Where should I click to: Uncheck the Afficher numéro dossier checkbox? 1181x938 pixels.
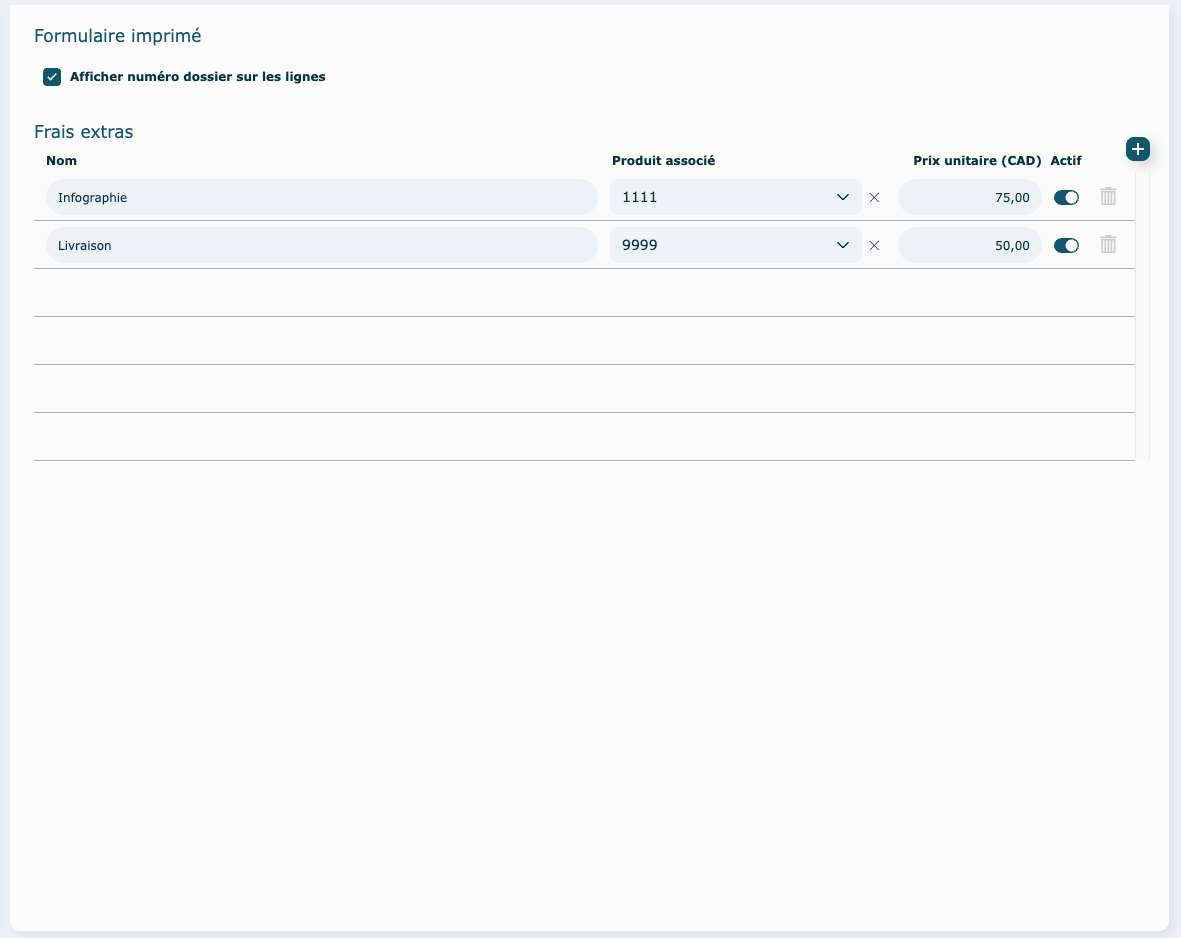tap(52, 77)
